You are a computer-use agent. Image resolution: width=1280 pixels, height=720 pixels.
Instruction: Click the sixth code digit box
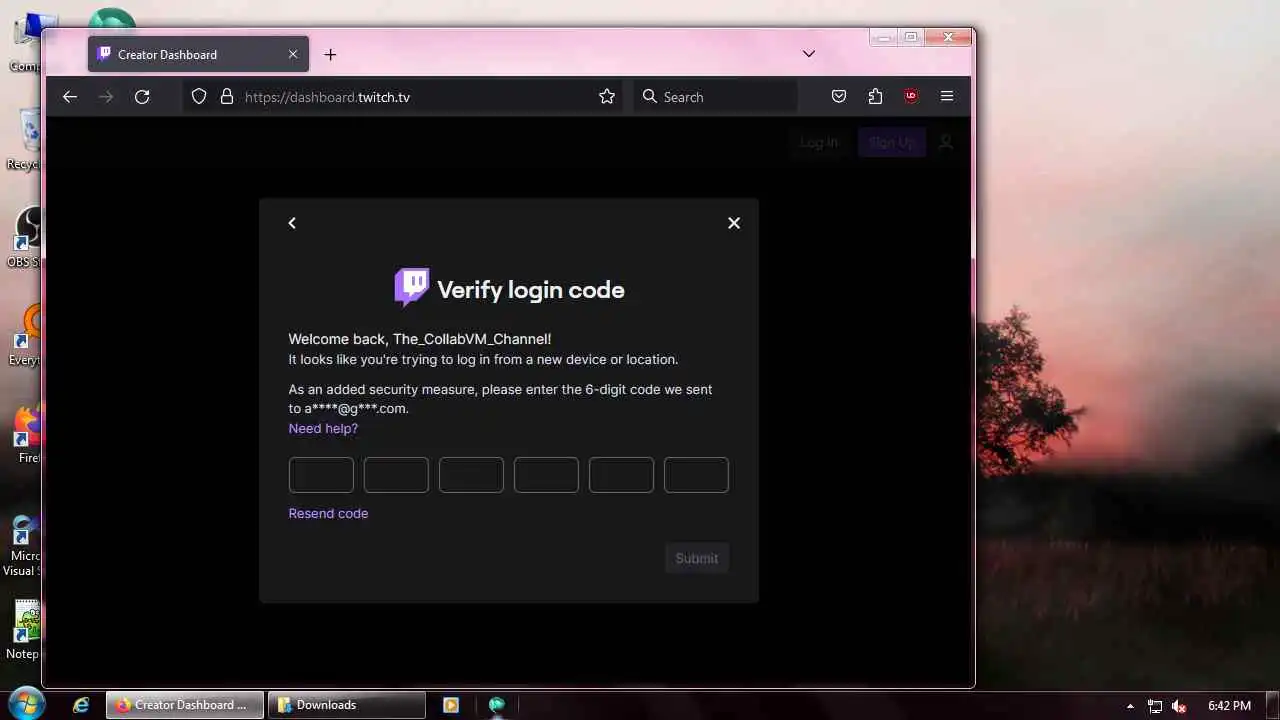coord(696,475)
